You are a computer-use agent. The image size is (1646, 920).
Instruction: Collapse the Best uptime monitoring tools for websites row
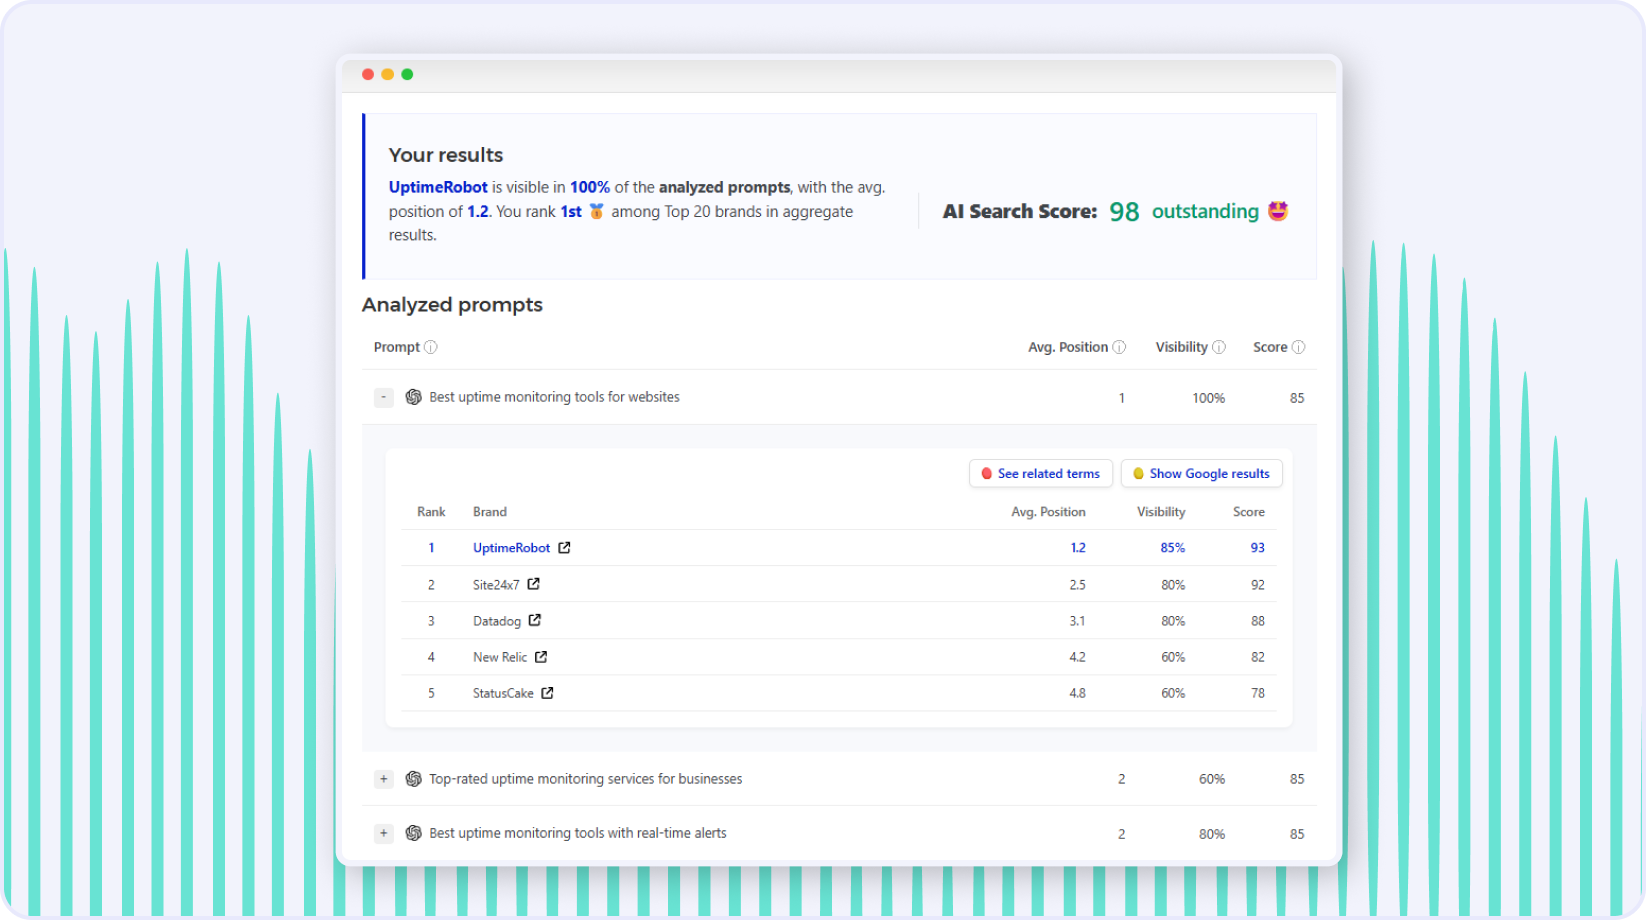pos(383,397)
